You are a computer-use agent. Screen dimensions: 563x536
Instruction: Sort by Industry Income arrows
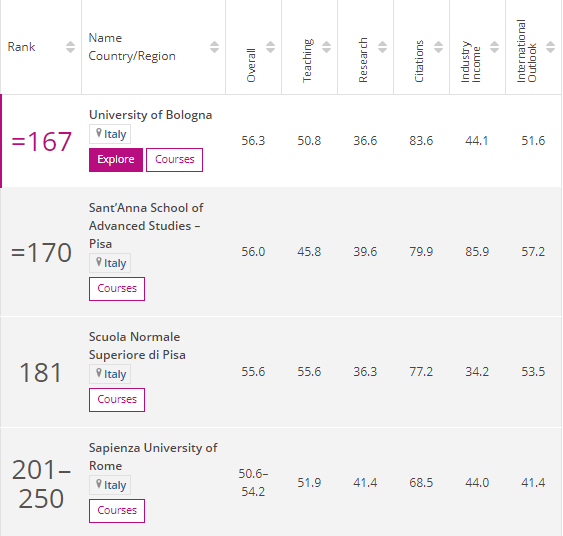[494, 47]
